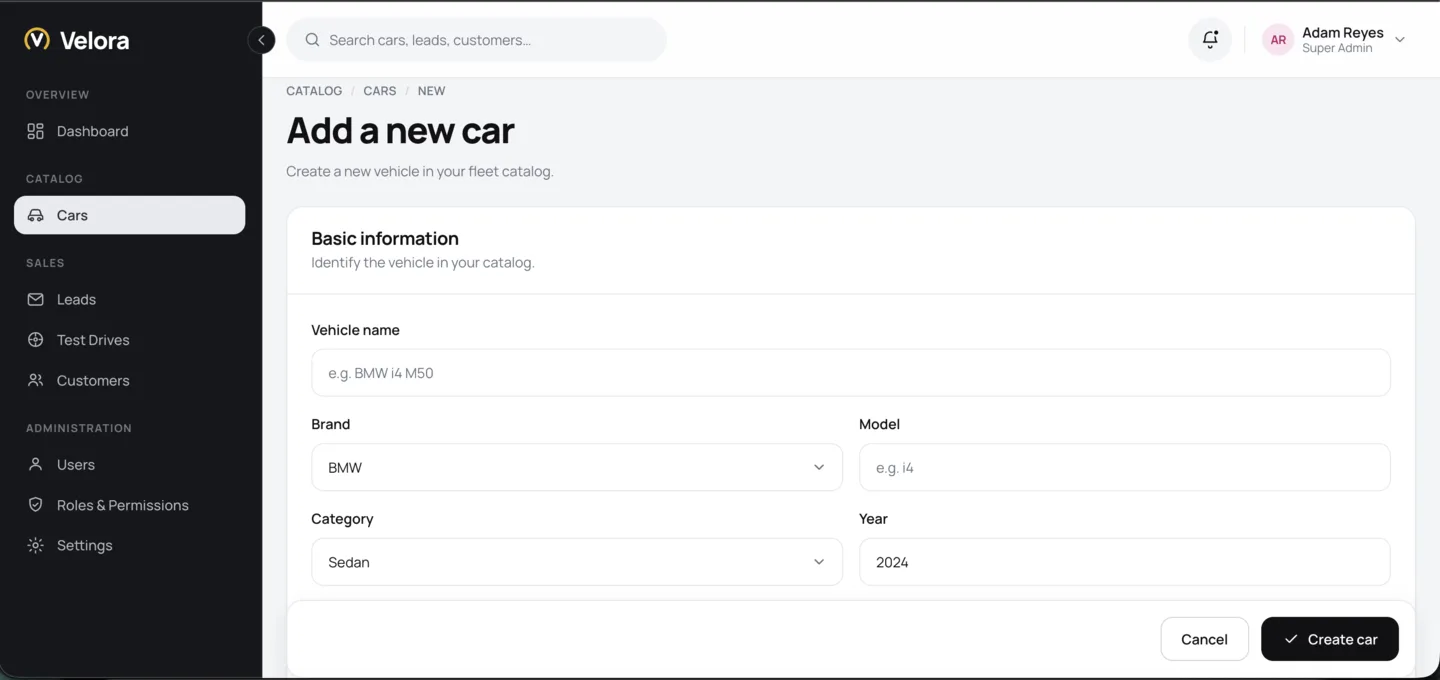Click the search magnifier icon

point(312,40)
